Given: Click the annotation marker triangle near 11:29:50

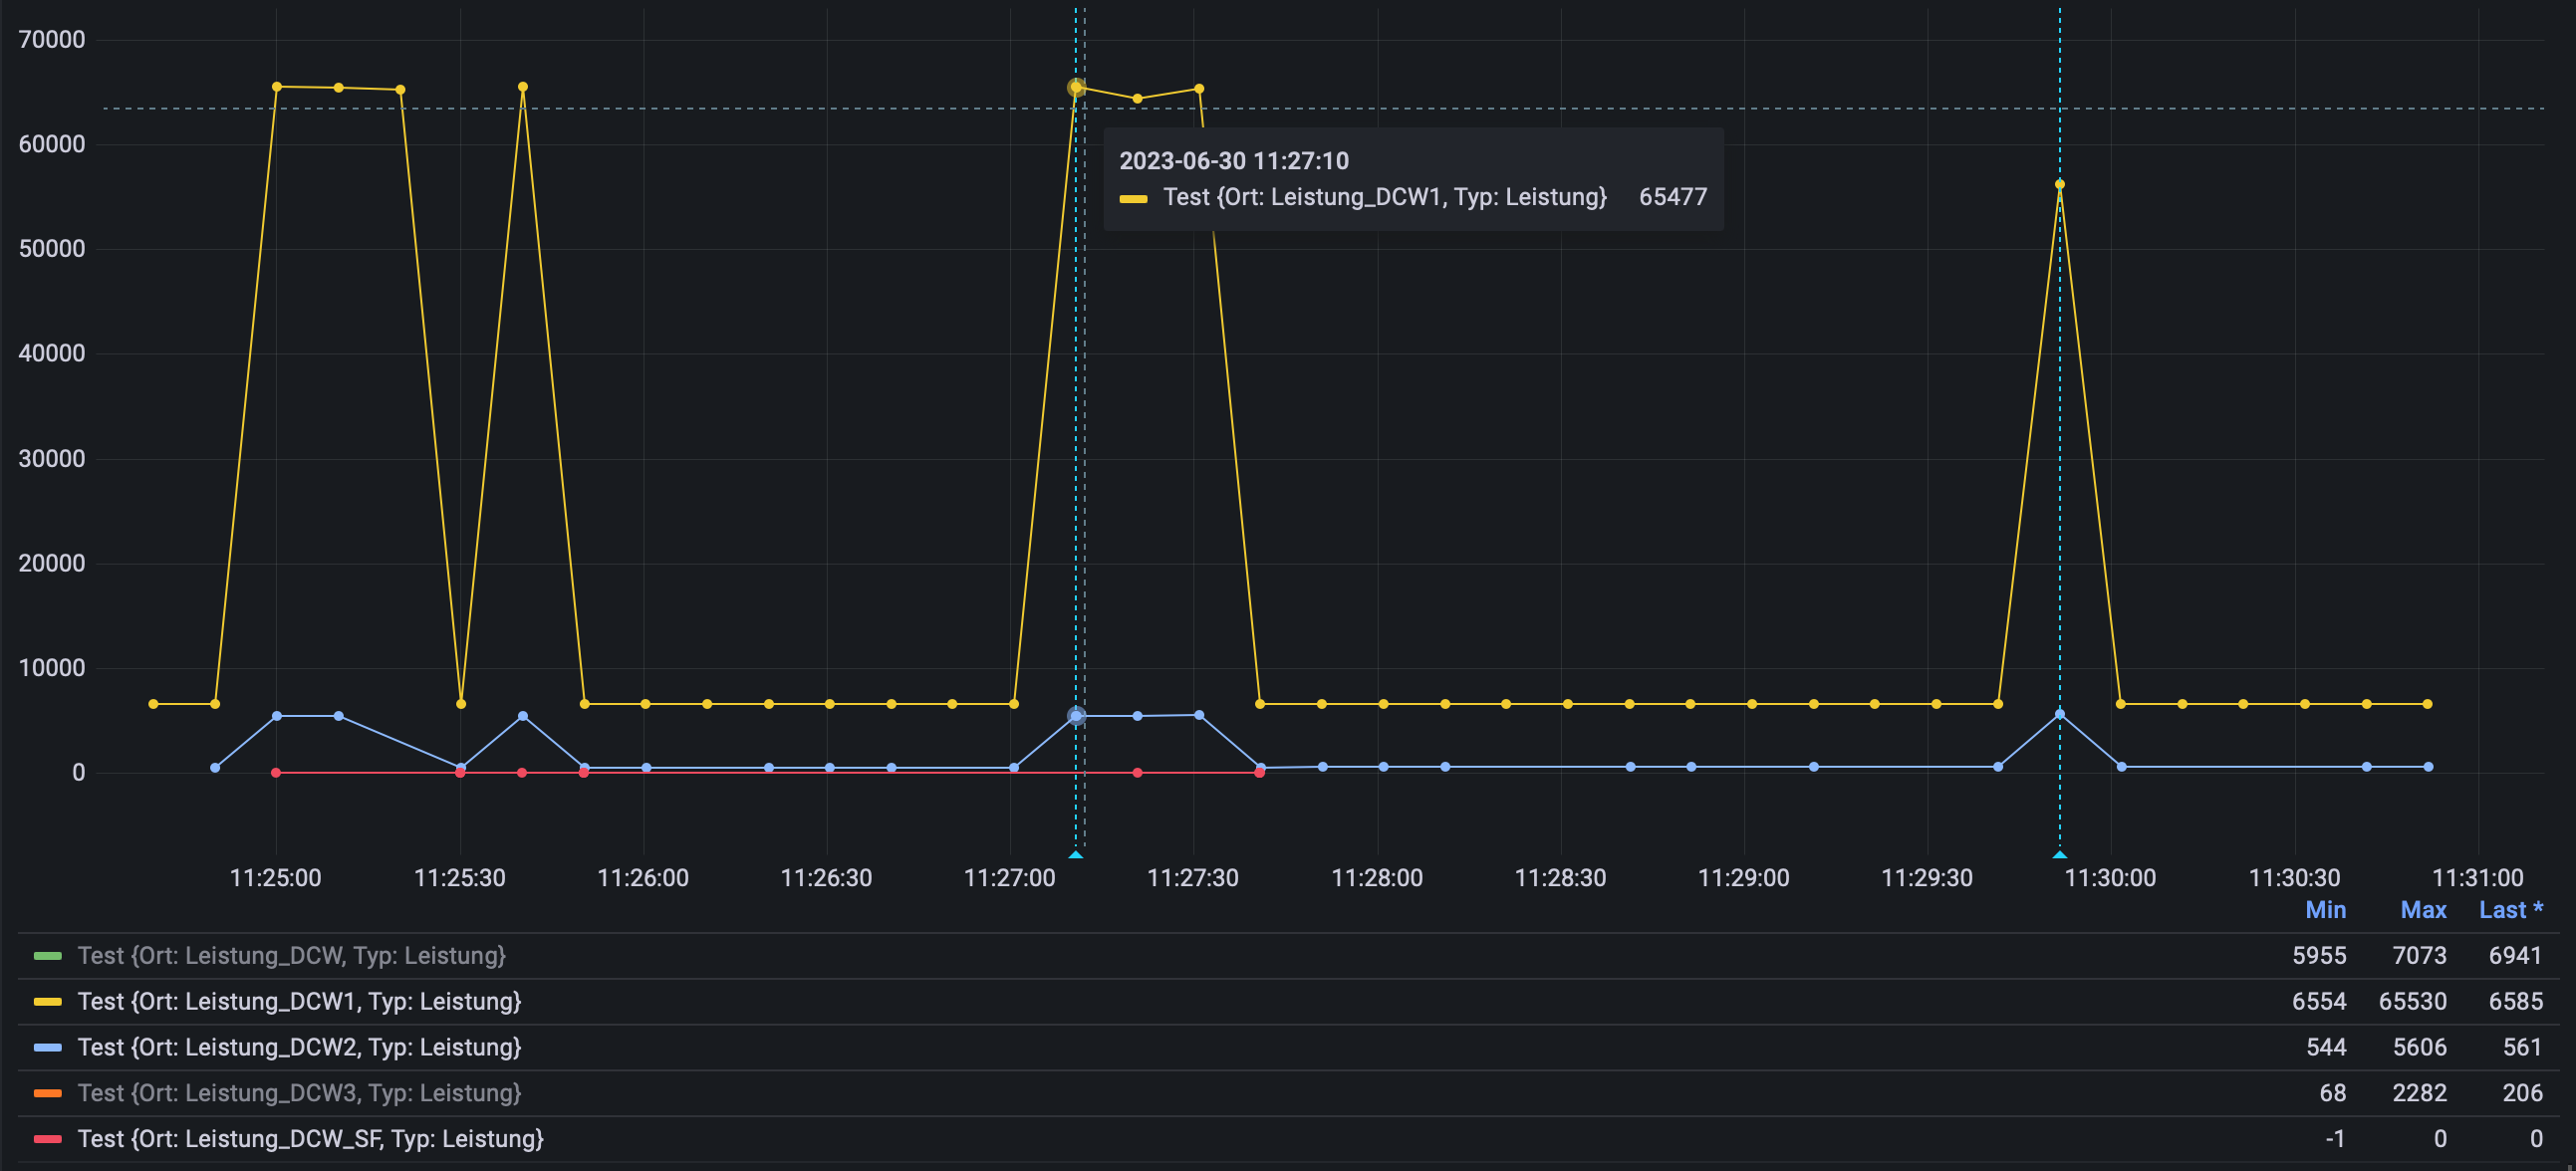Looking at the screenshot, I should tap(2059, 855).
